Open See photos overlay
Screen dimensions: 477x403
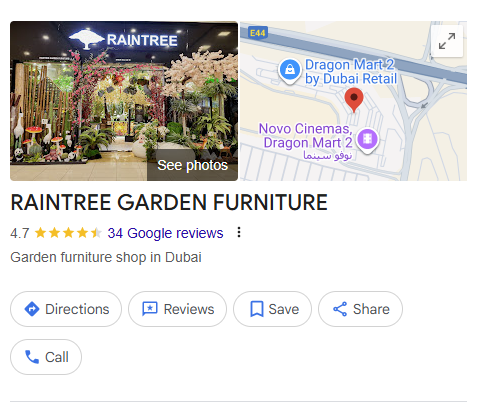point(192,165)
